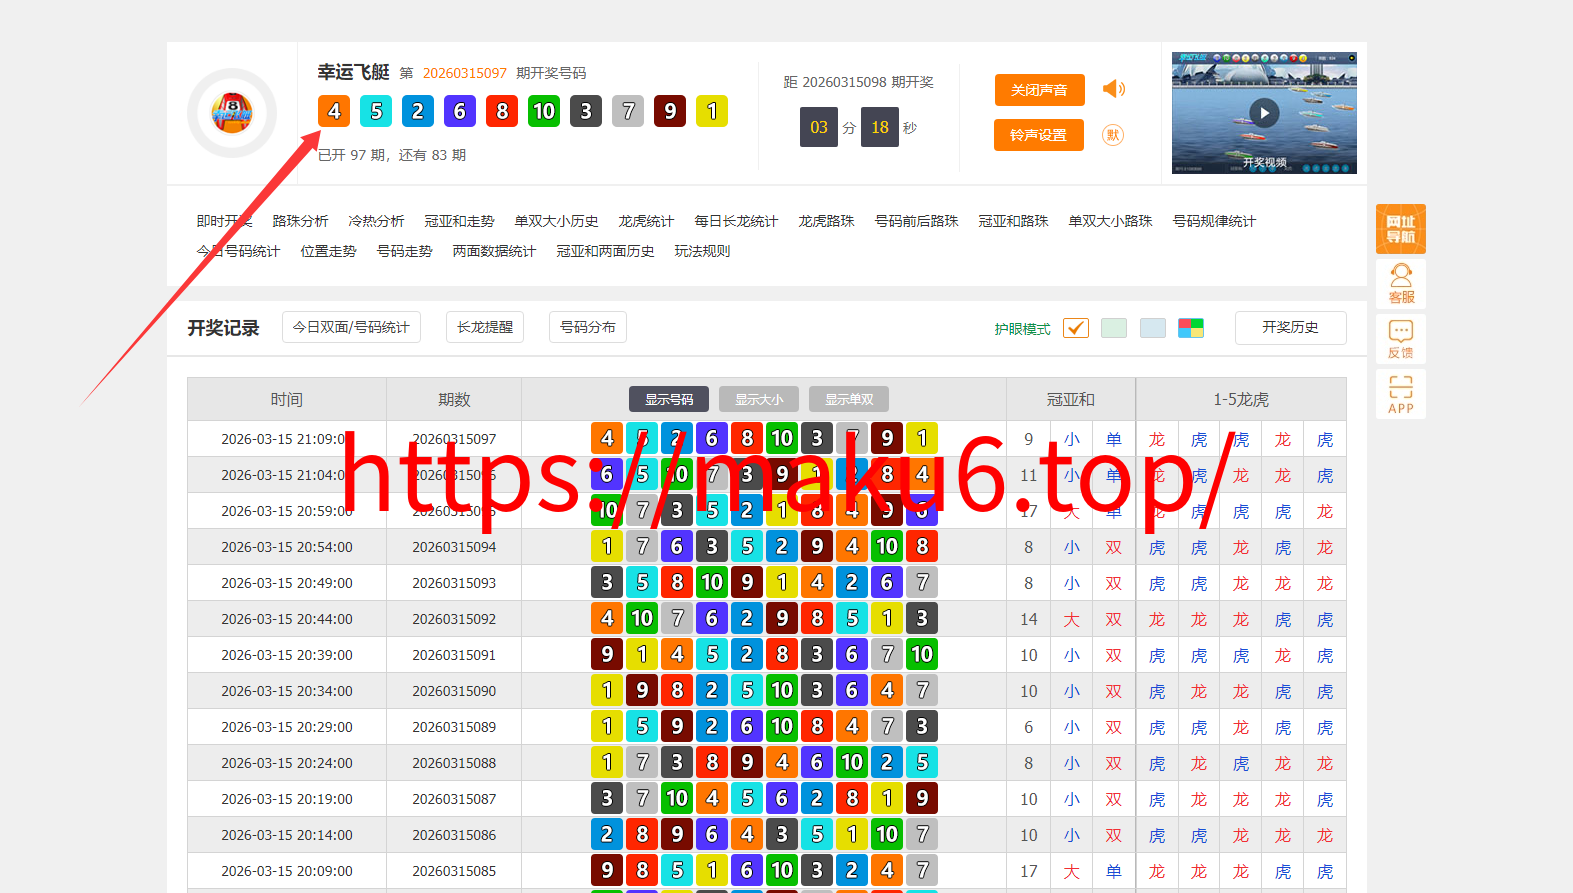Click the 时间 column header

[x=287, y=399]
